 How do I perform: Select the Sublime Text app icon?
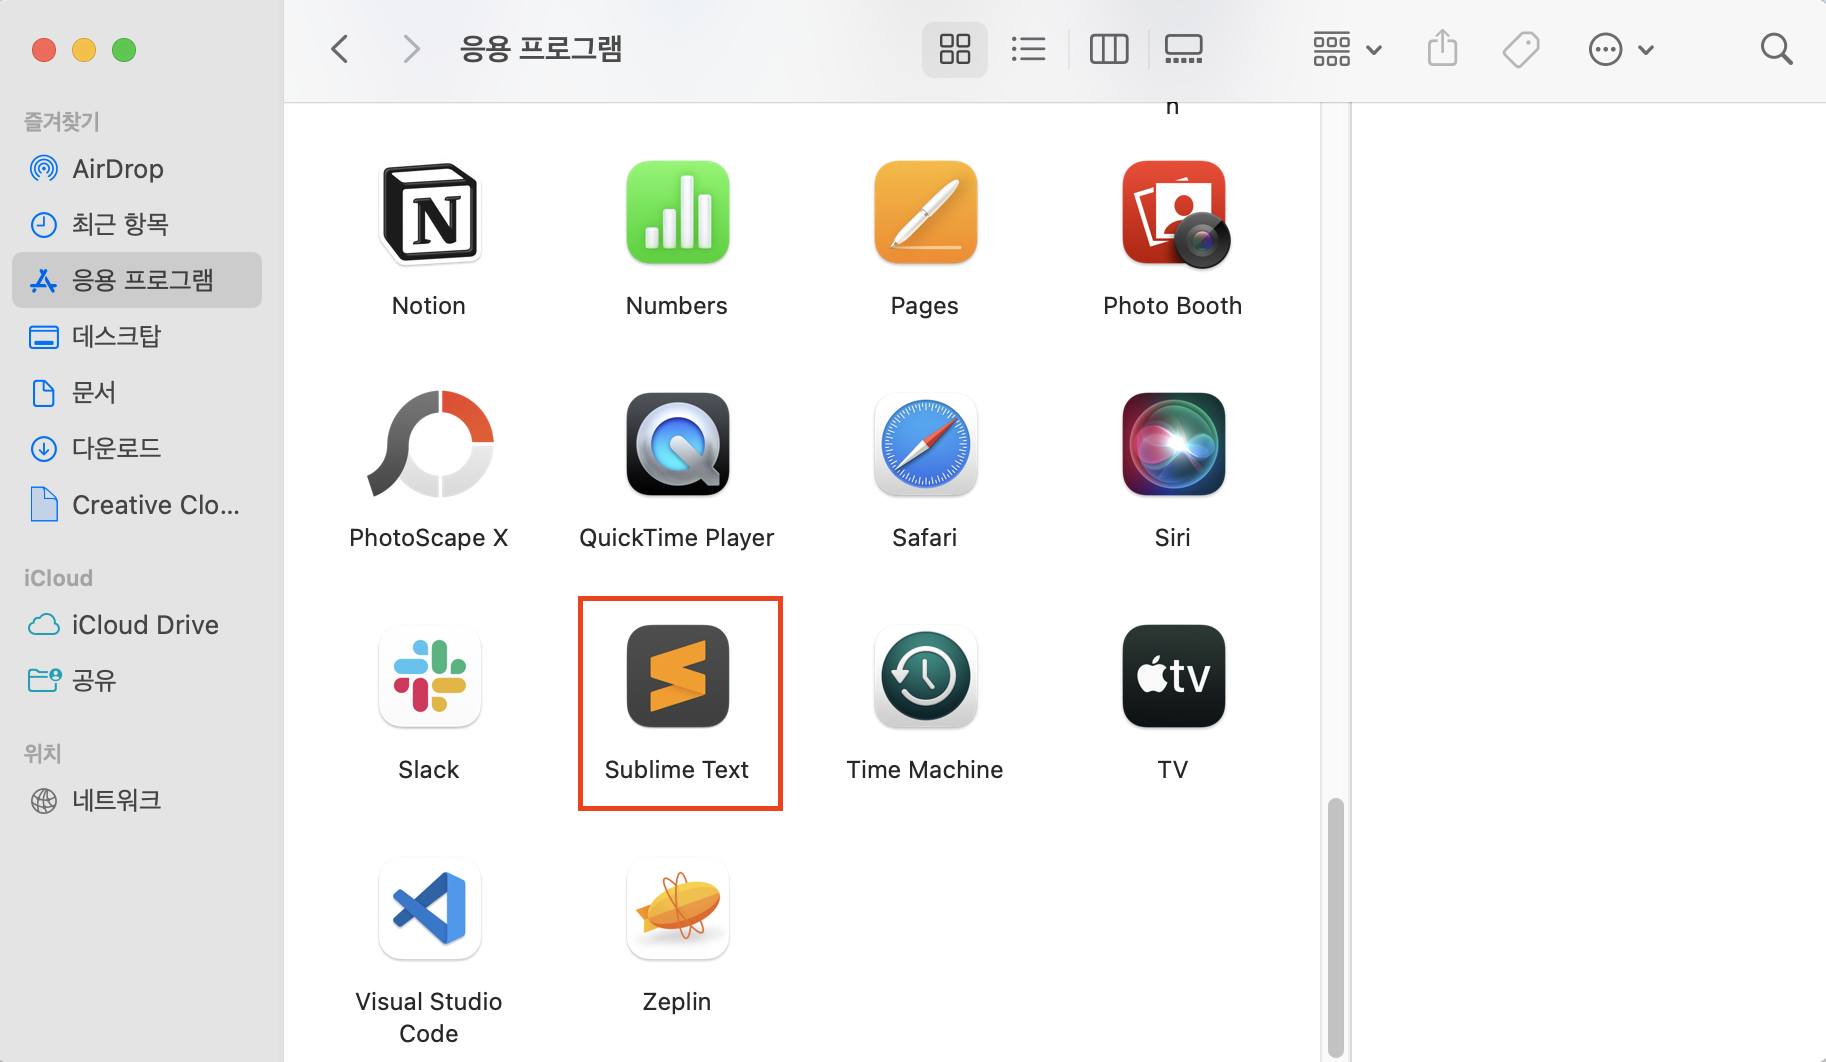(677, 676)
